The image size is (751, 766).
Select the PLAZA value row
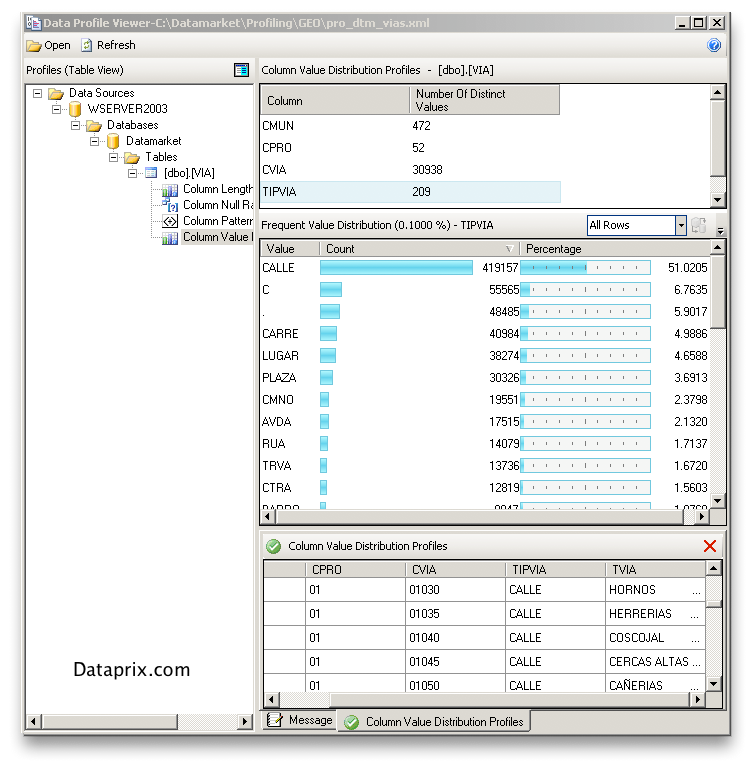(x=485, y=378)
